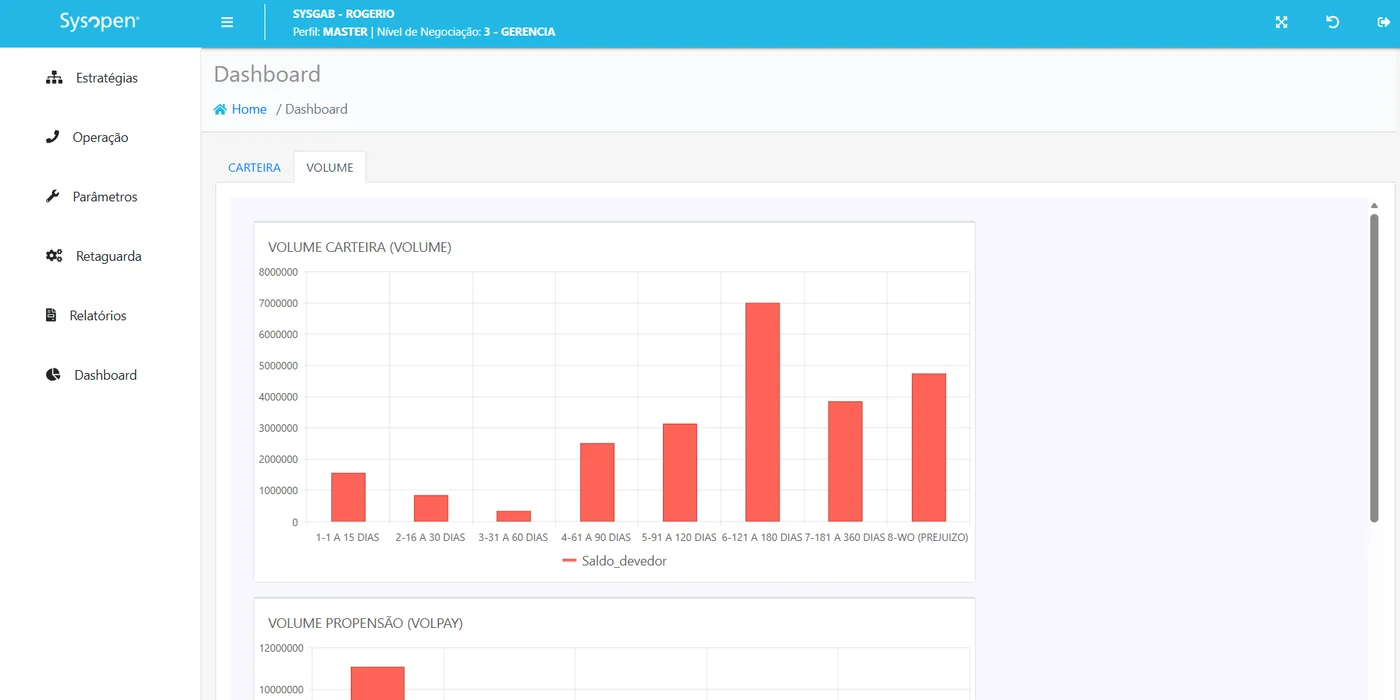The width and height of the screenshot is (1400, 700).
Task: Switch to the CARTEIRA tab
Action: pyautogui.click(x=254, y=167)
